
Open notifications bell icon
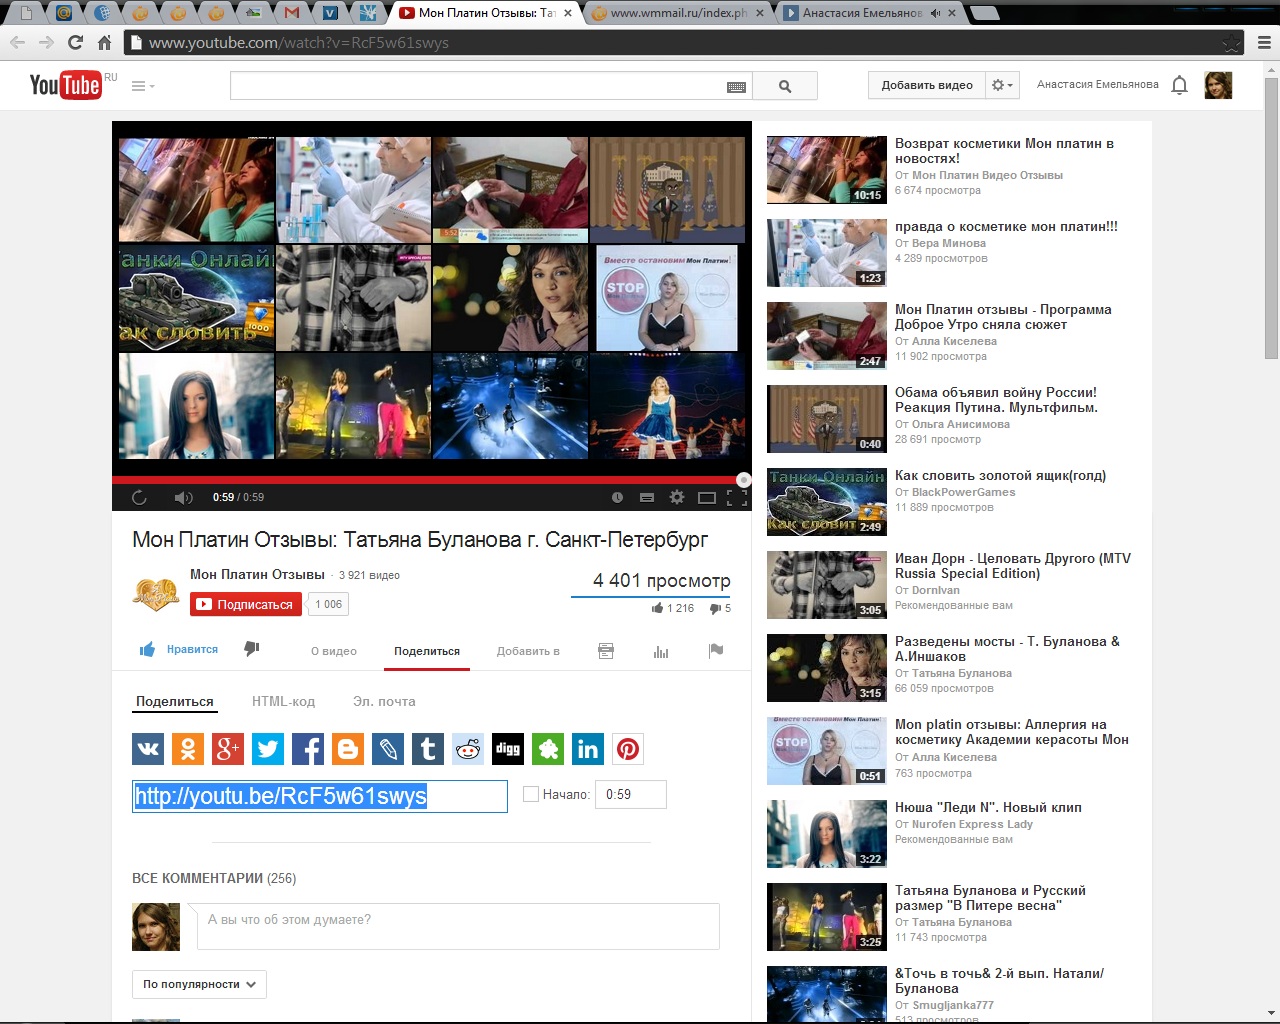pos(1179,85)
